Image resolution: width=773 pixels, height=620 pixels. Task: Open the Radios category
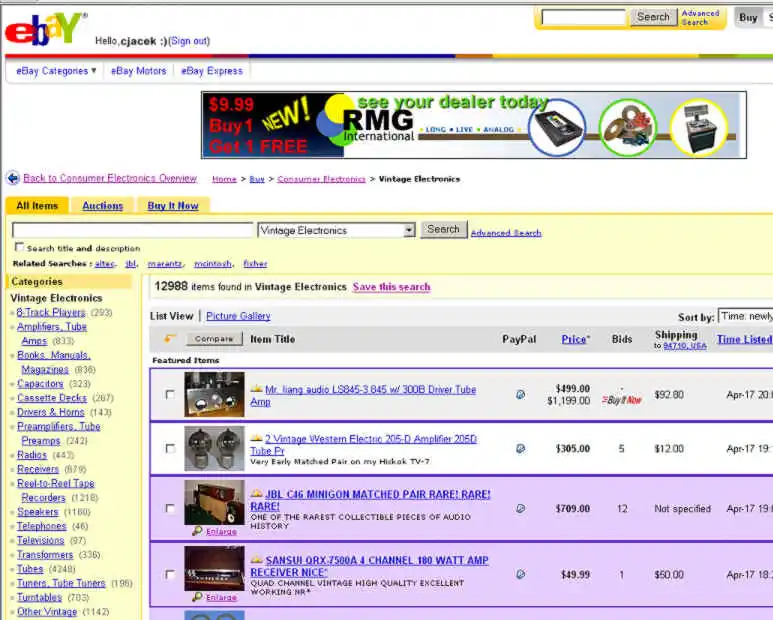click(32, 455)
